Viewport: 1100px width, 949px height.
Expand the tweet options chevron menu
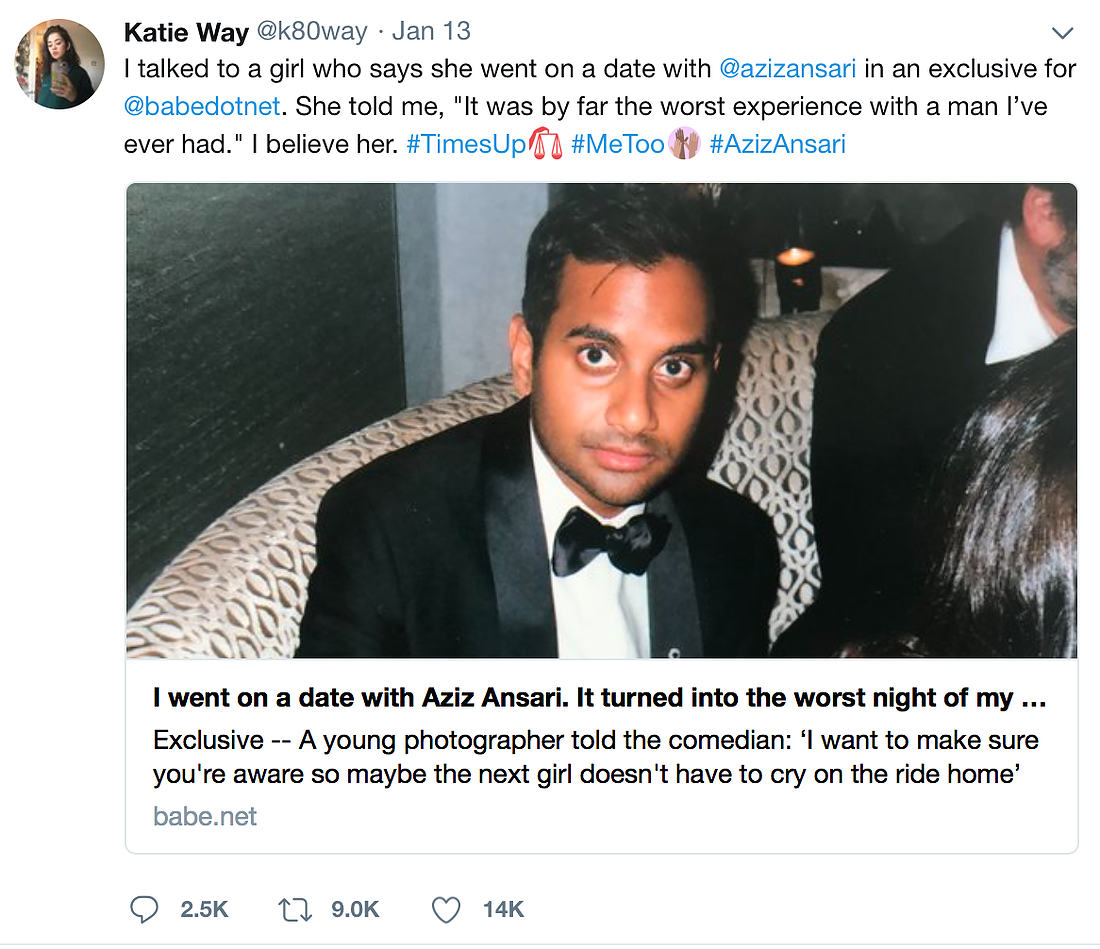click(1063, 33)
